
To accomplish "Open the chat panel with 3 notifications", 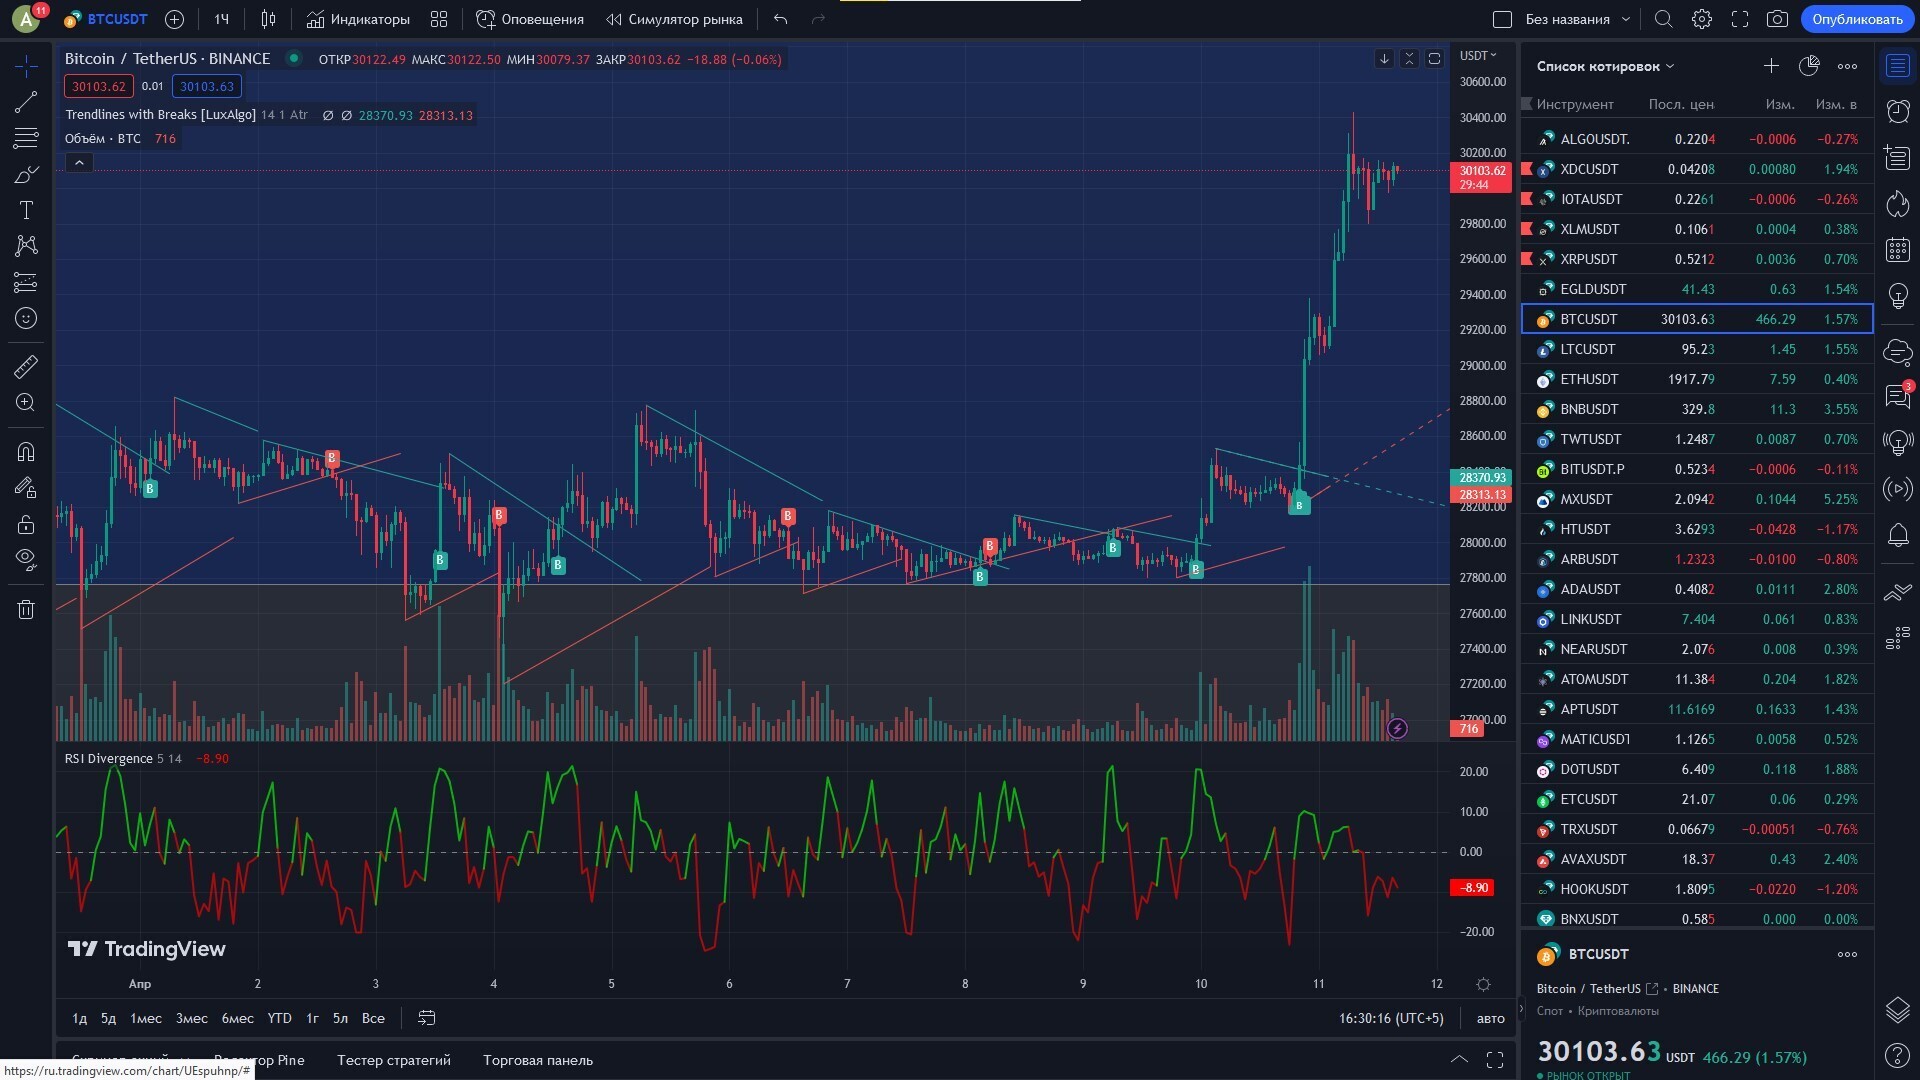I will (1897, 397).
